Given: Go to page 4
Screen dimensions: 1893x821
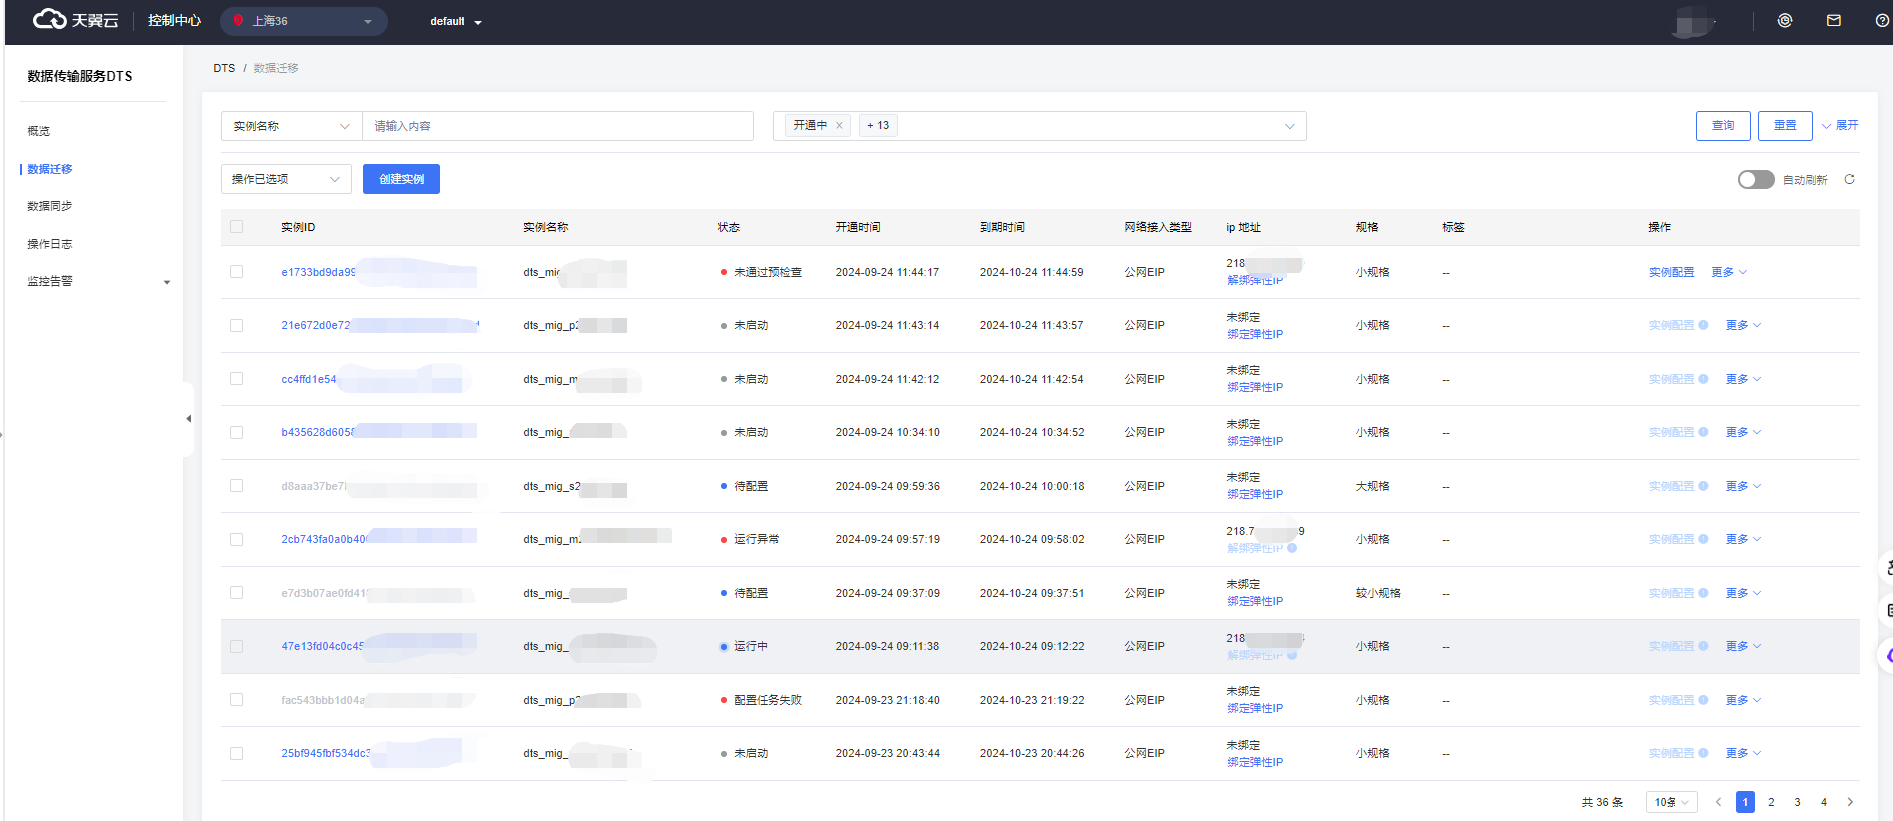Looking at the screenshot, I should (x=1824, y=802).
